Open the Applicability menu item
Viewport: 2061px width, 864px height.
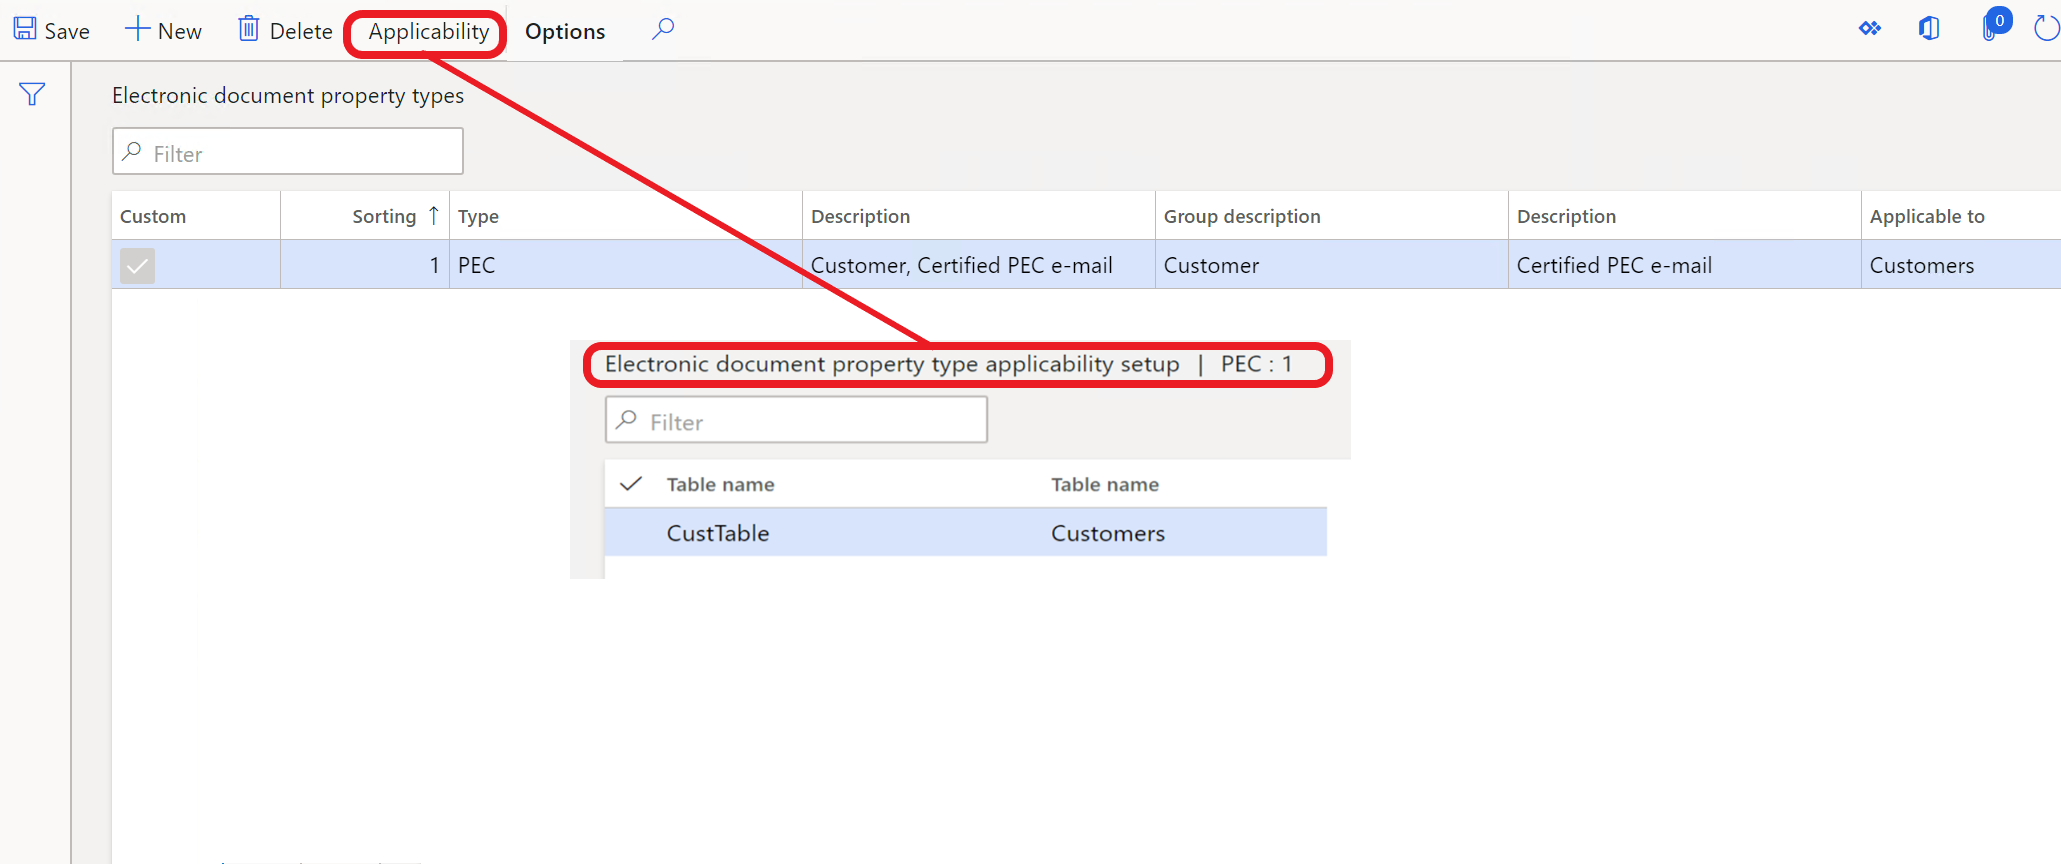[x=428, y=32]
